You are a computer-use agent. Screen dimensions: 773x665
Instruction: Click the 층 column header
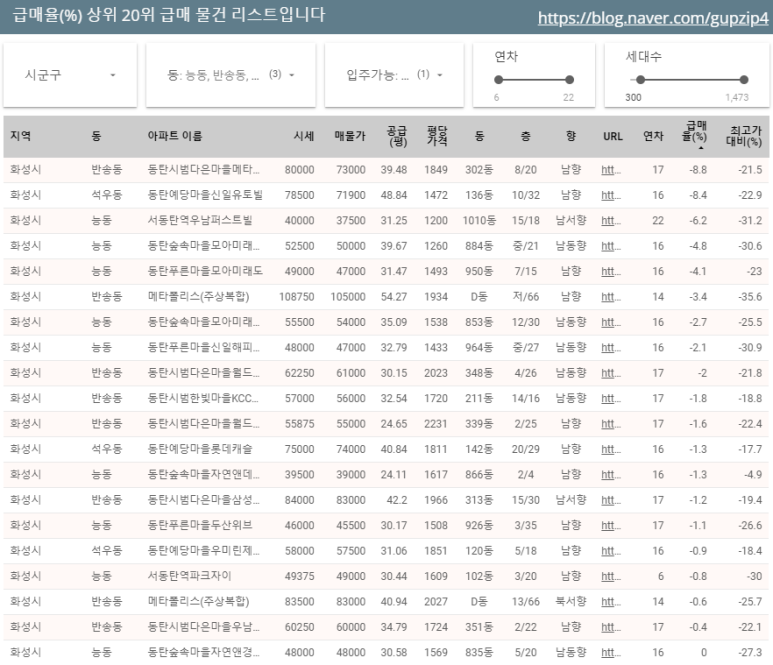click(526, 136)
